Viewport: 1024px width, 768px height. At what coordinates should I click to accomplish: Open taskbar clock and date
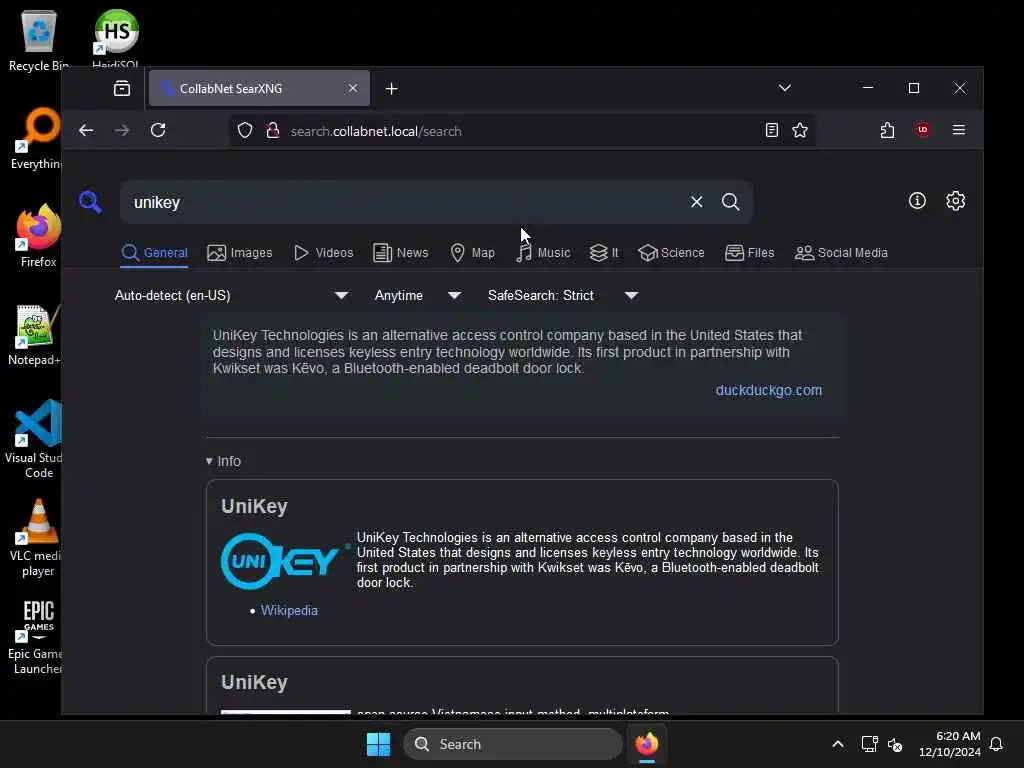[x=950, y=744]
